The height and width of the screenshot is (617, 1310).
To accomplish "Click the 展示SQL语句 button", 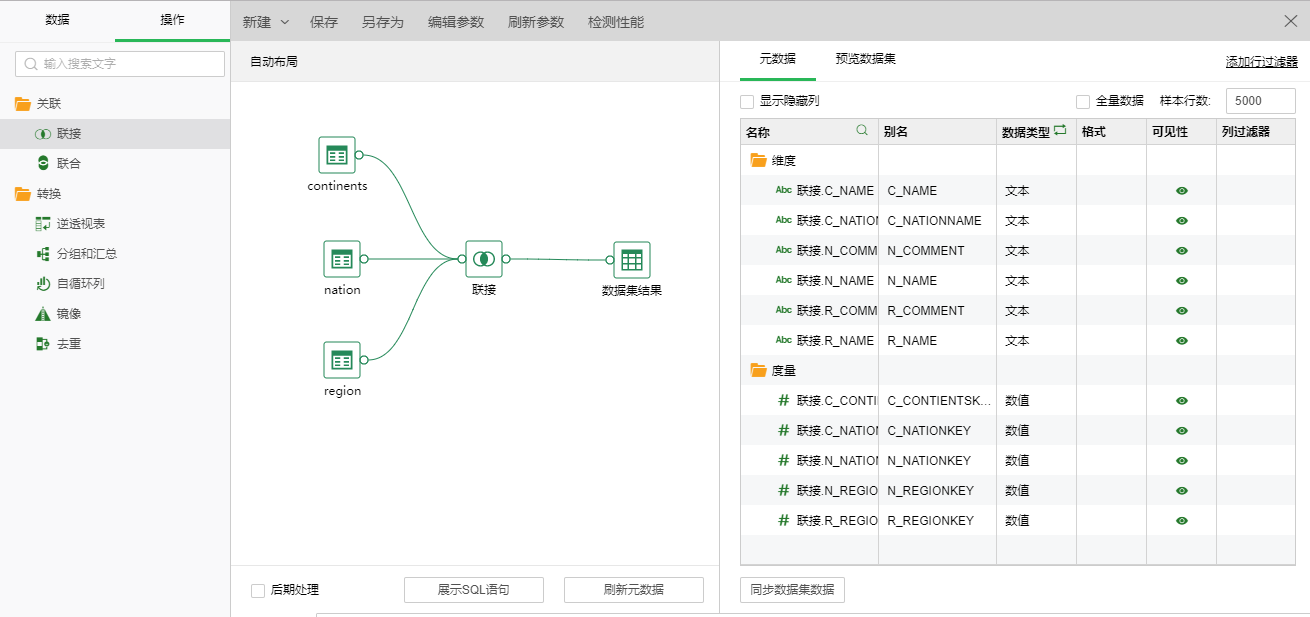I will point(473,590).
